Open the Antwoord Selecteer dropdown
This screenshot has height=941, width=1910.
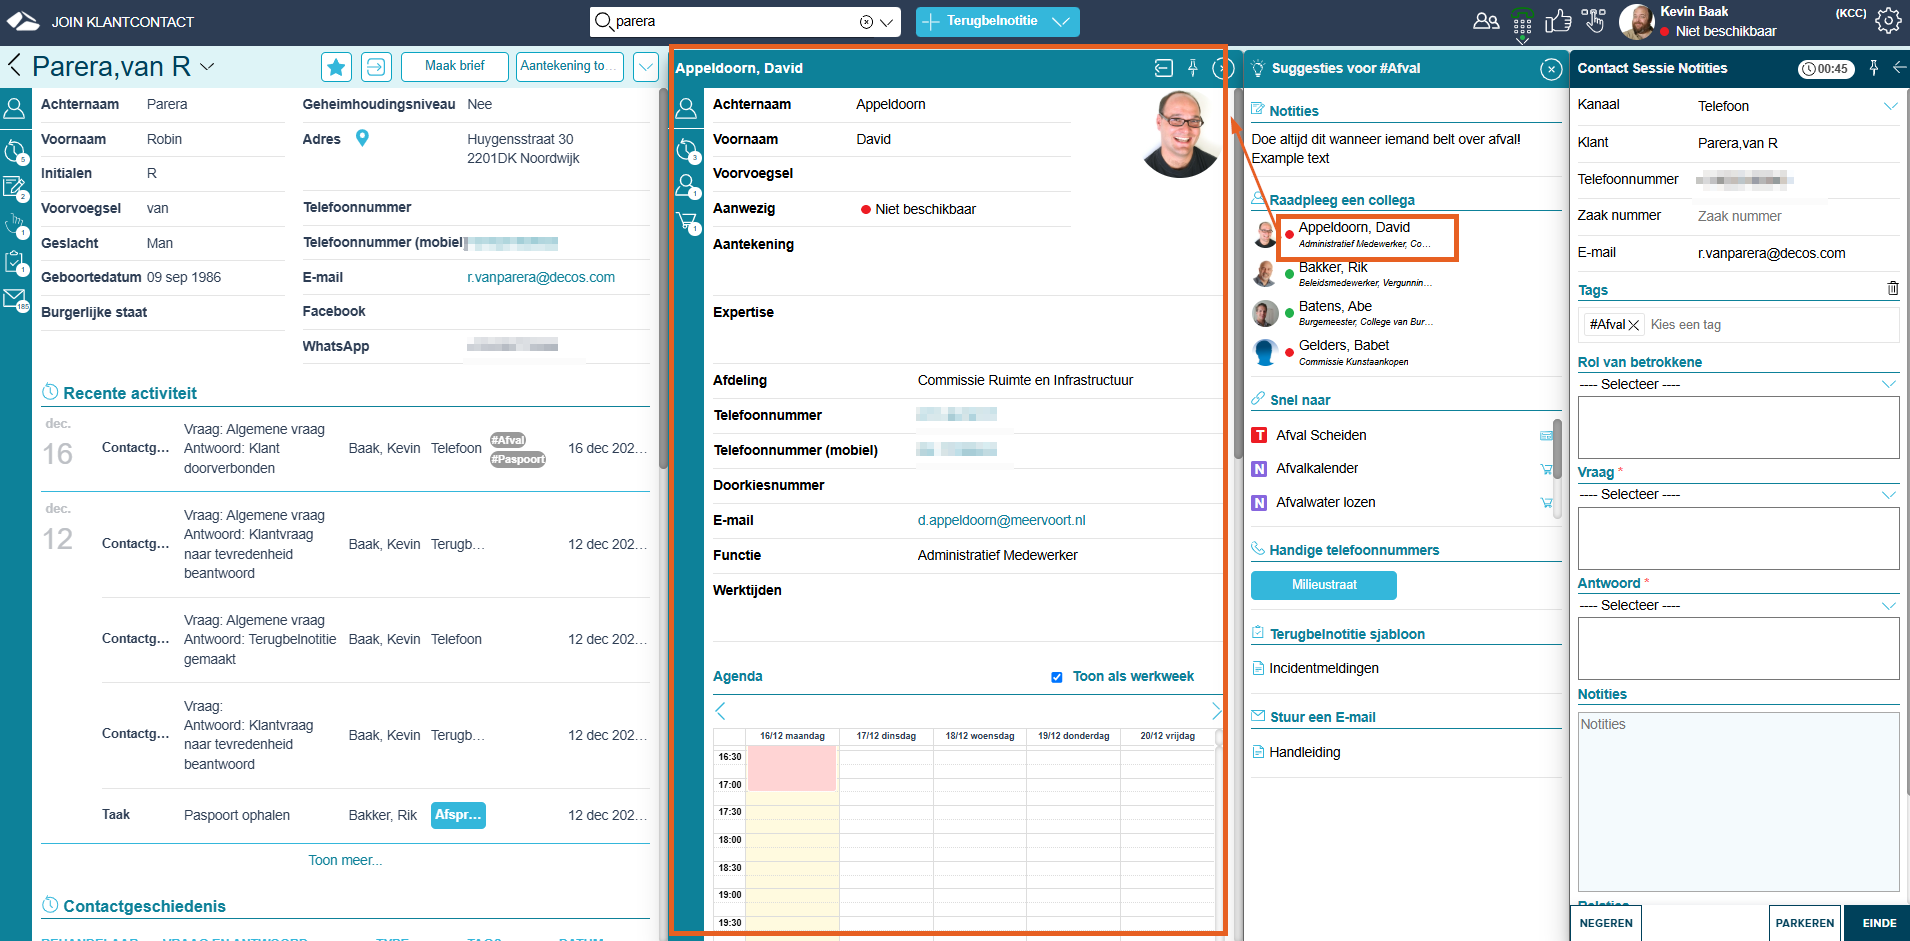coord(1738,605)
